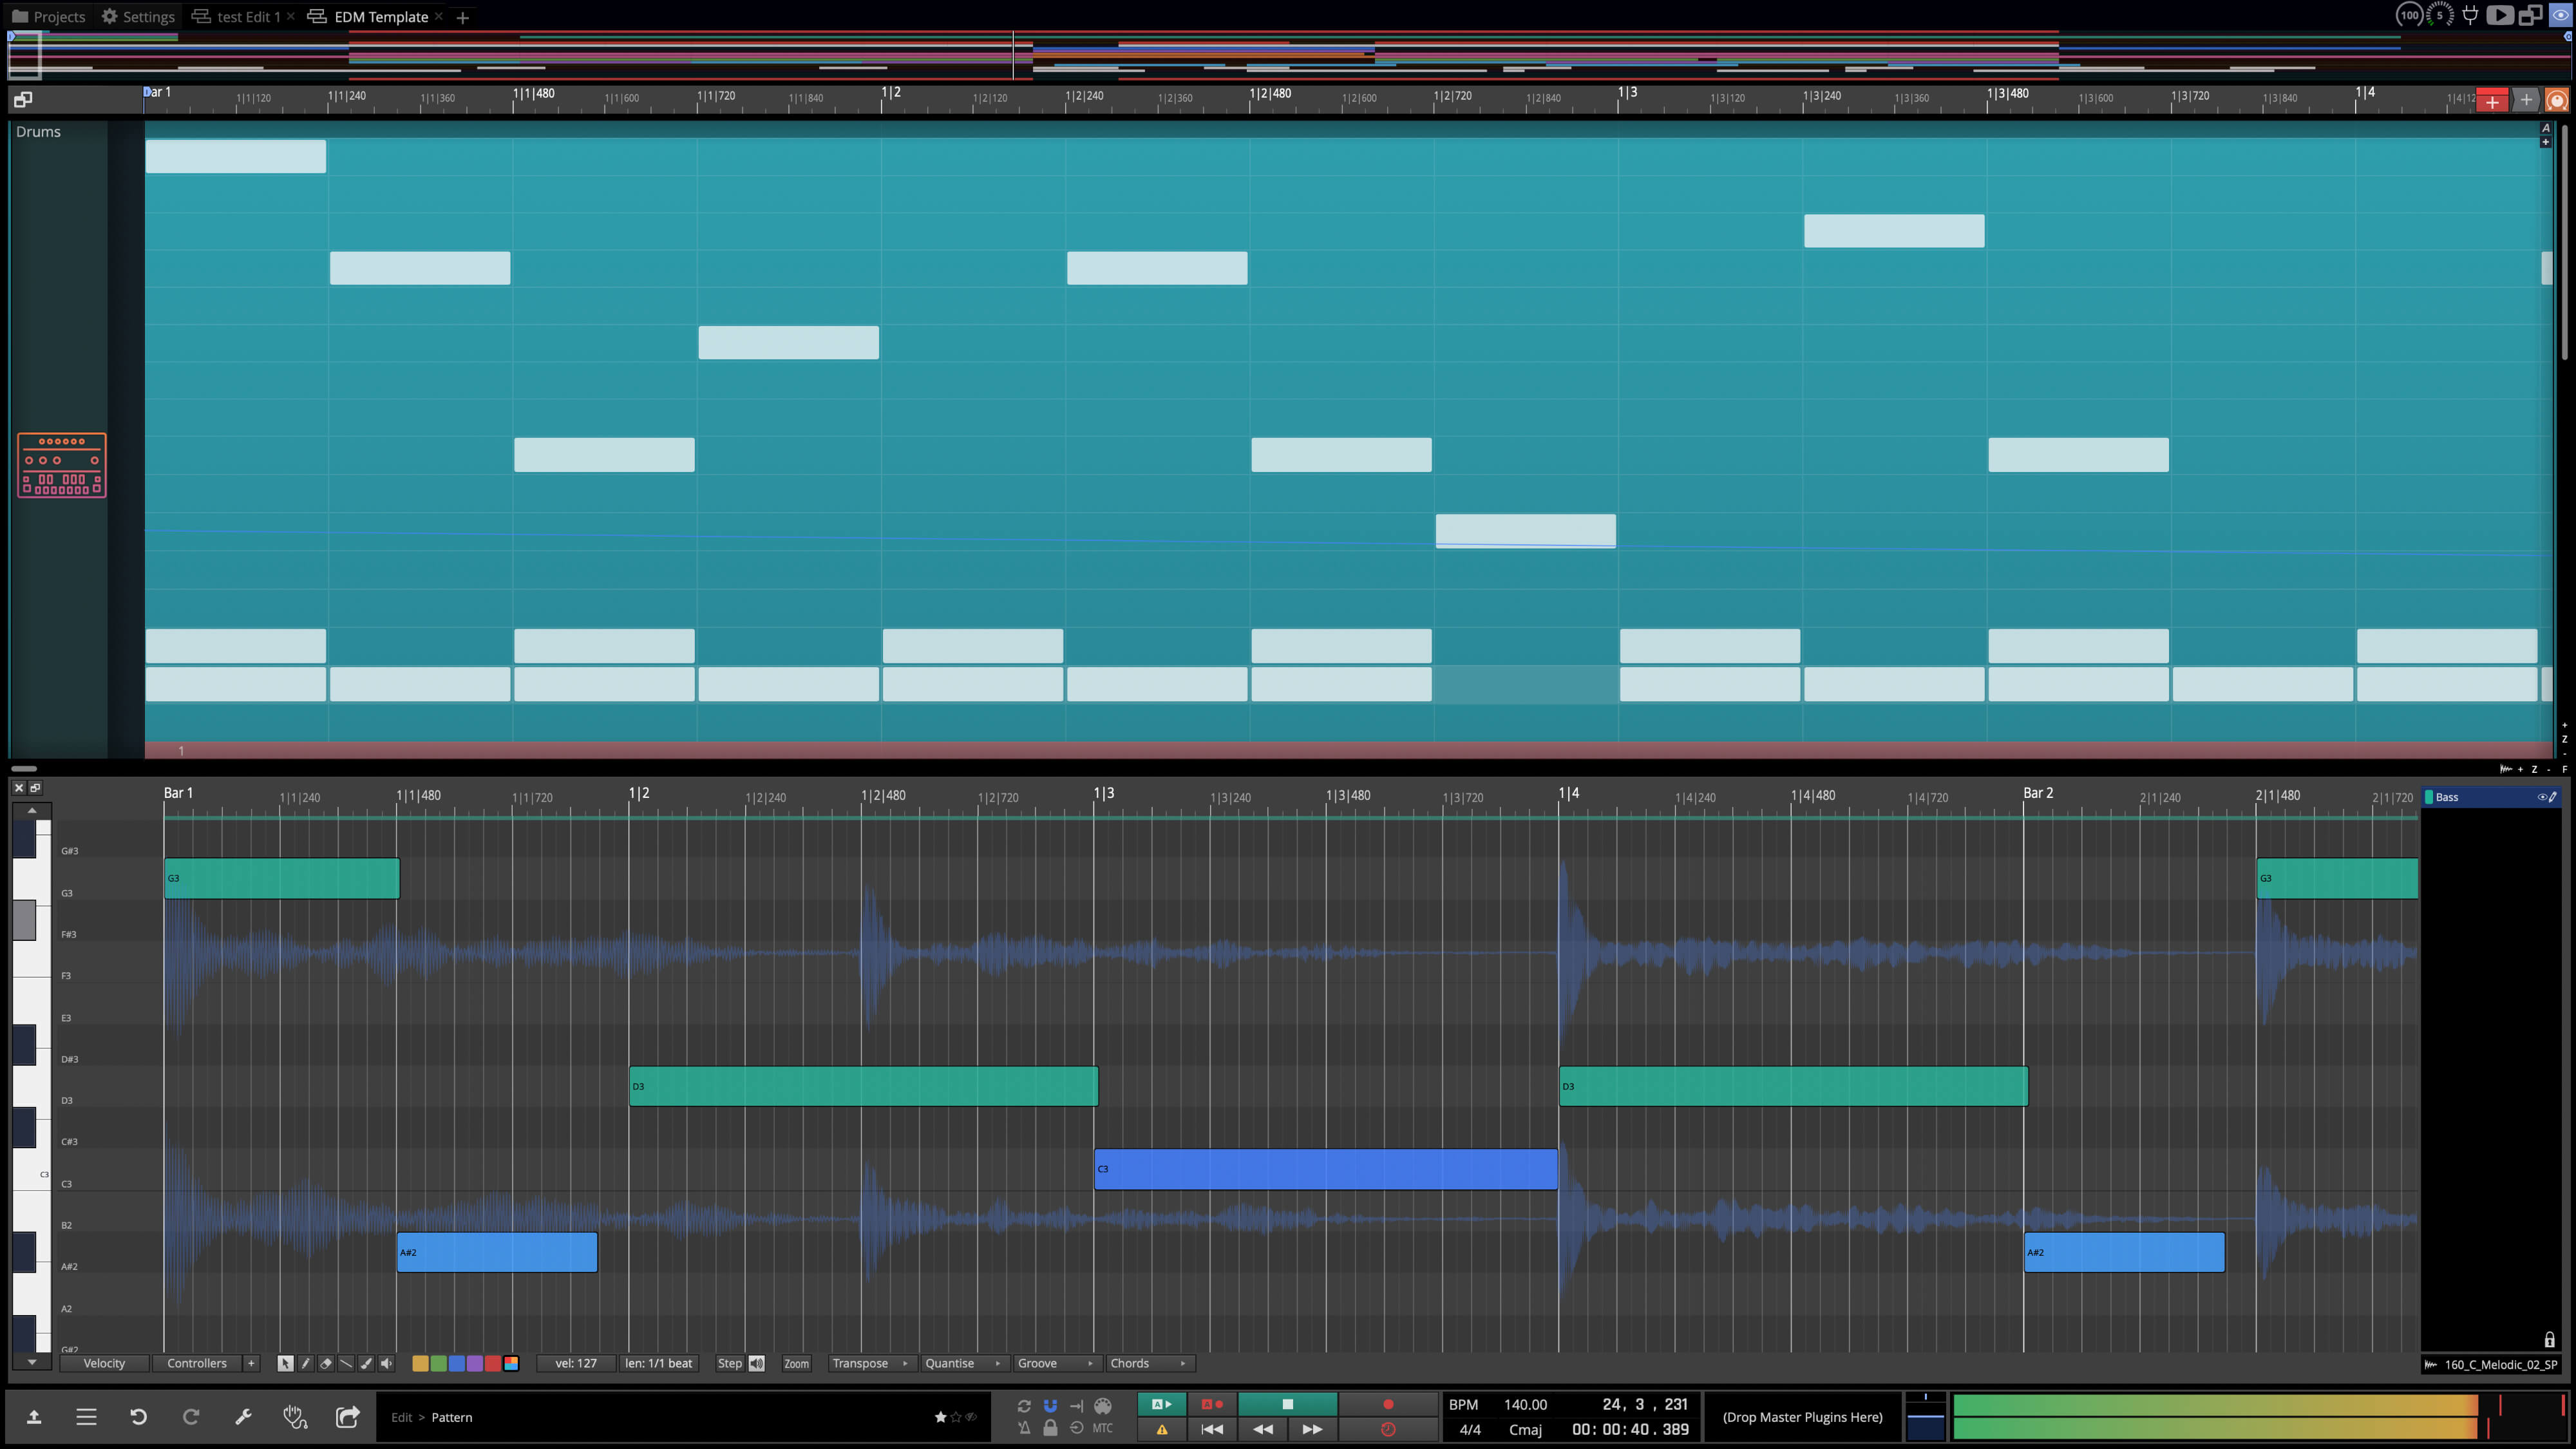Select the line tool
This screenshot has width=2576, height=1449.
(346, 1363)
